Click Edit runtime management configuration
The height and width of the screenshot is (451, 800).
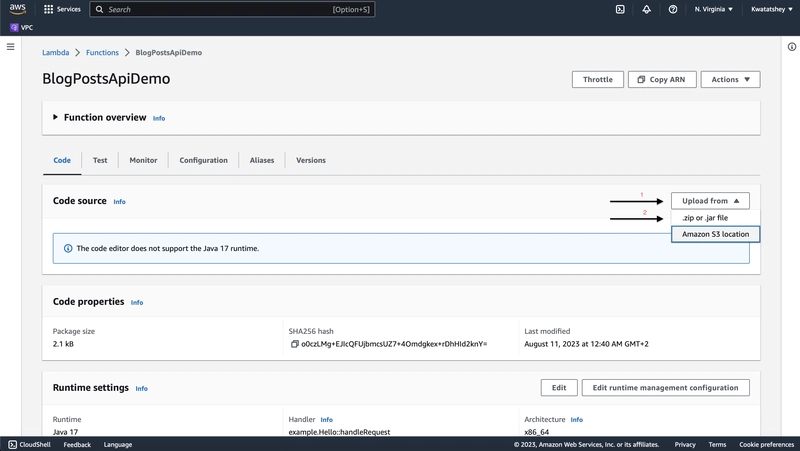[x=665, y=388]
